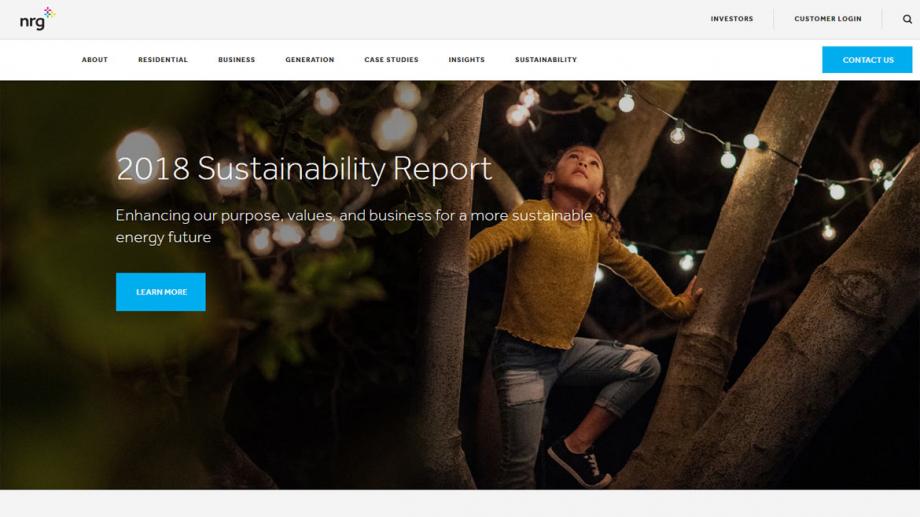This screenshot has width=920, height=517.
Task: Expand the Business navigation item
Action: (236, 60)
